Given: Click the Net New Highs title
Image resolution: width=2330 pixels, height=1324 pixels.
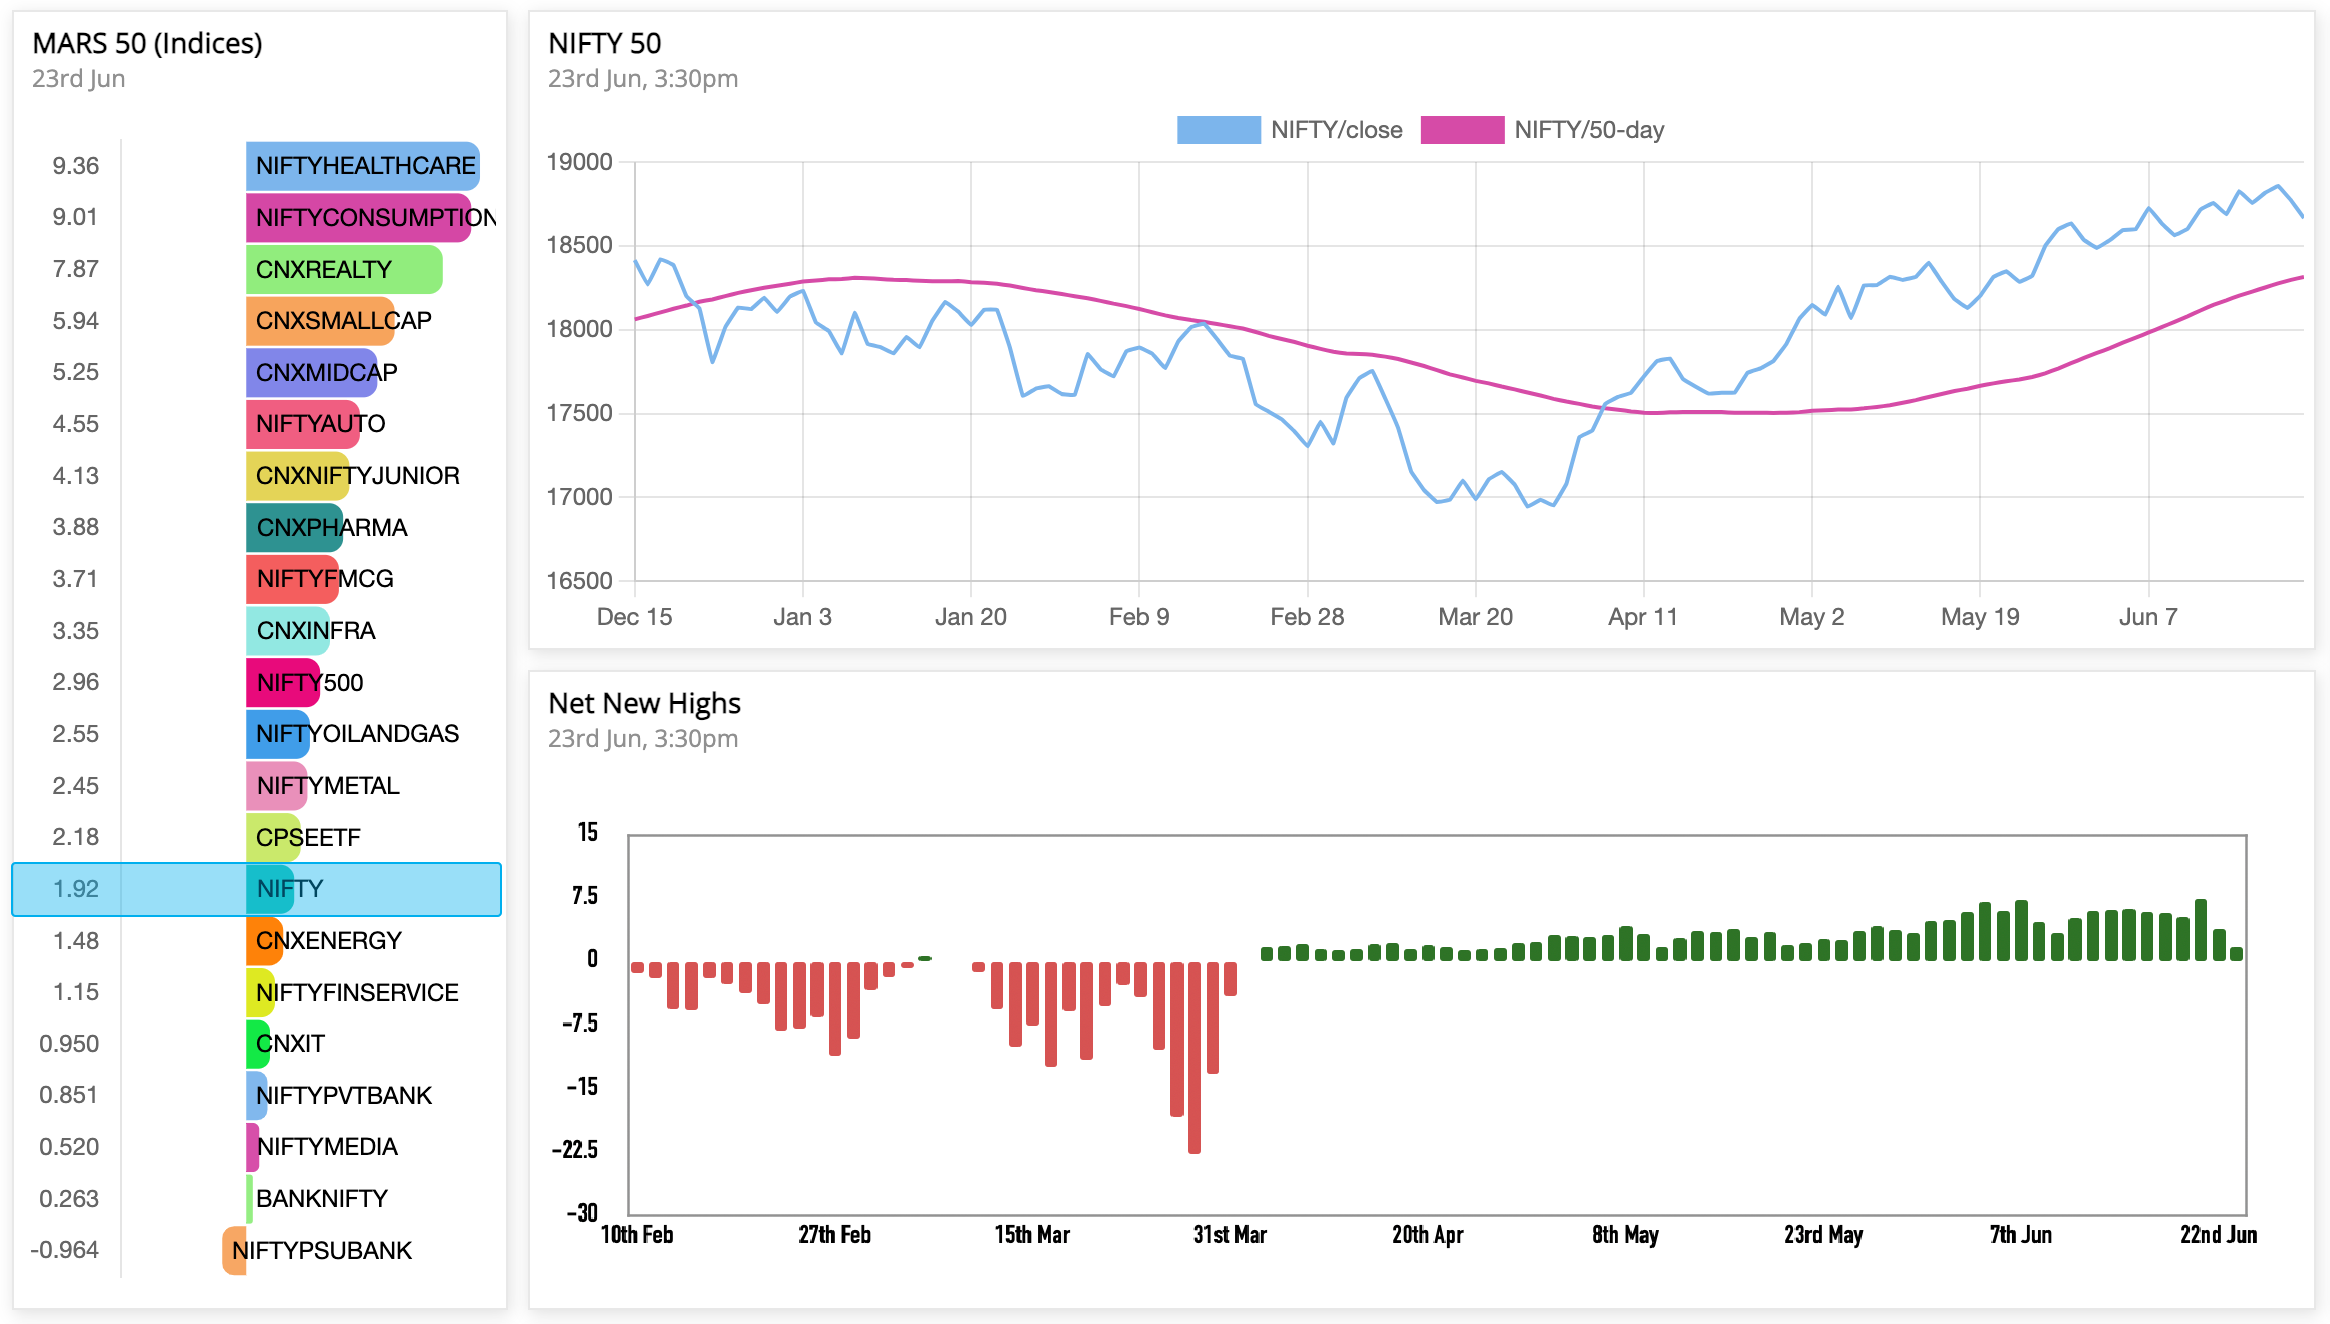Looking at the screenshot, I should pos(645,704).
